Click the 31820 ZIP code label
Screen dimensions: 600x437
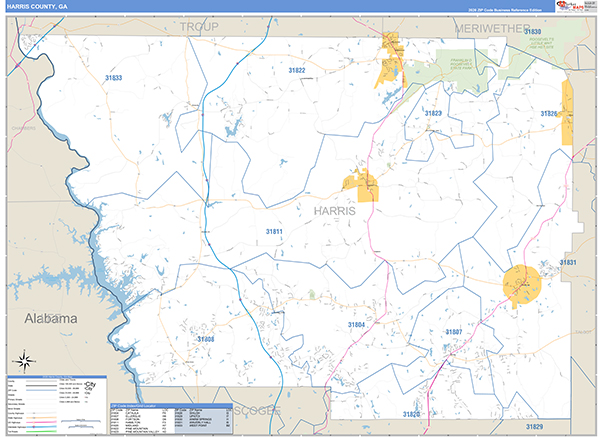[411, 414]
